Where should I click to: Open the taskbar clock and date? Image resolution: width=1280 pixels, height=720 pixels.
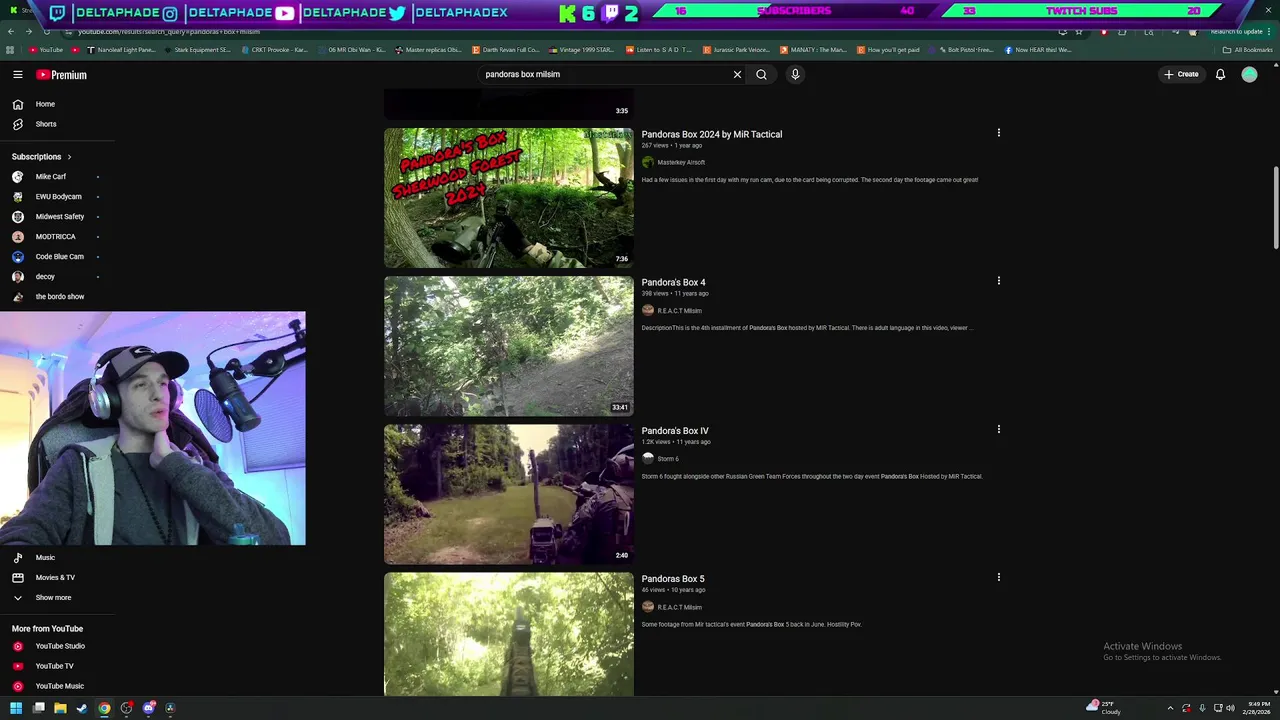(x=1256, y=708)
